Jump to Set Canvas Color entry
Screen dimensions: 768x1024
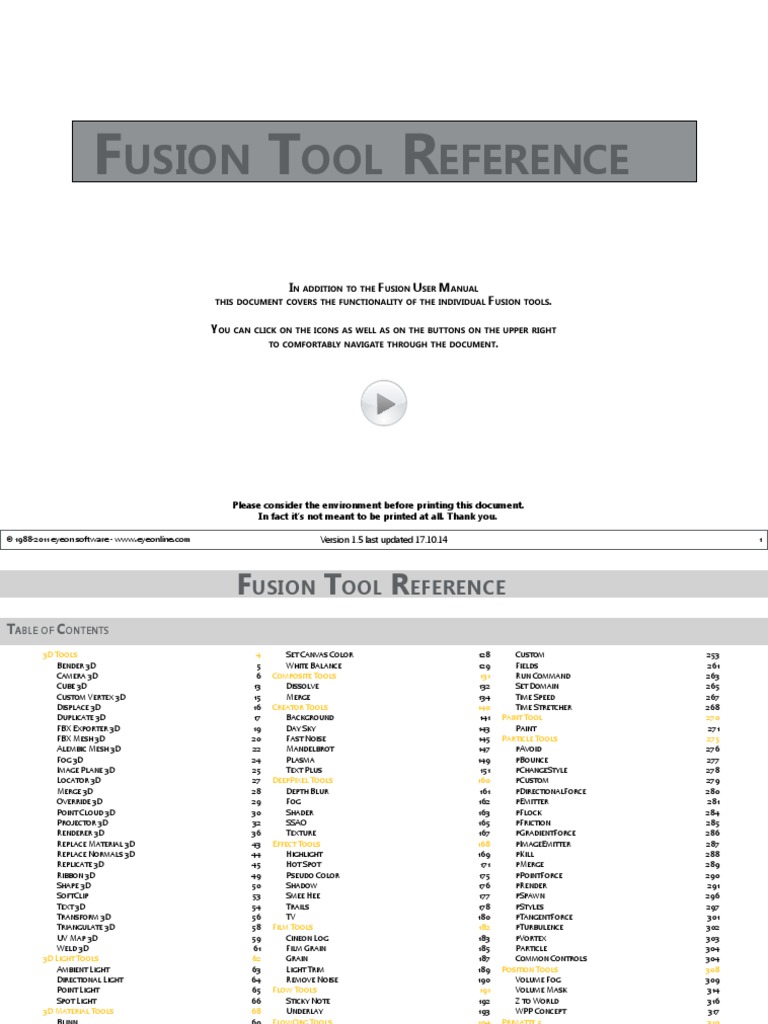(319, 654)
